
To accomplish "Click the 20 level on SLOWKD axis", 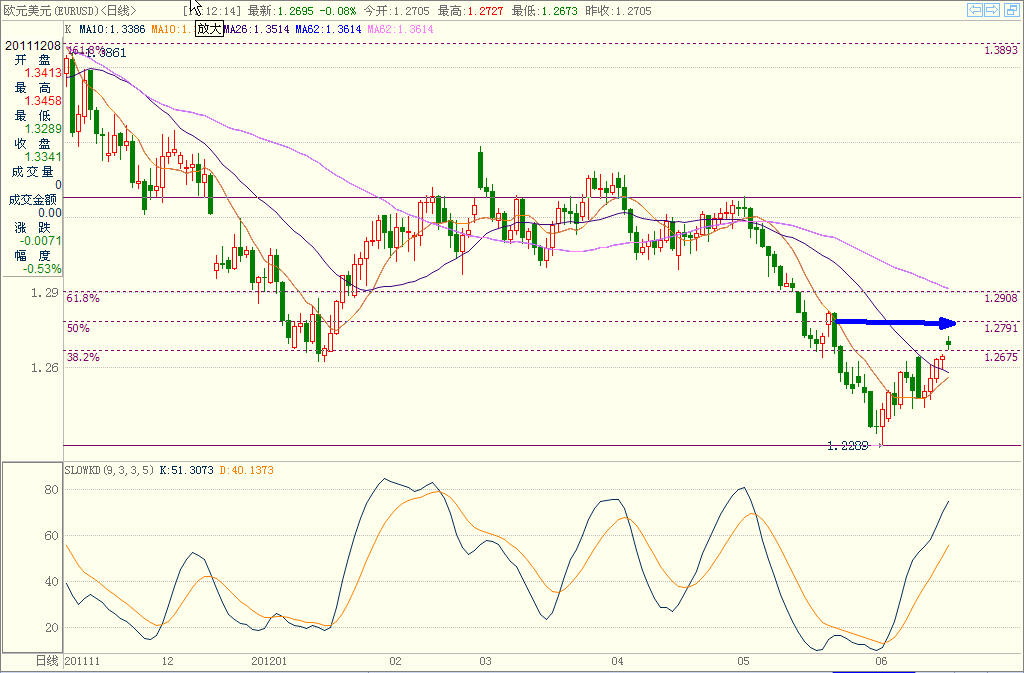I will click(x=51, y=627).
